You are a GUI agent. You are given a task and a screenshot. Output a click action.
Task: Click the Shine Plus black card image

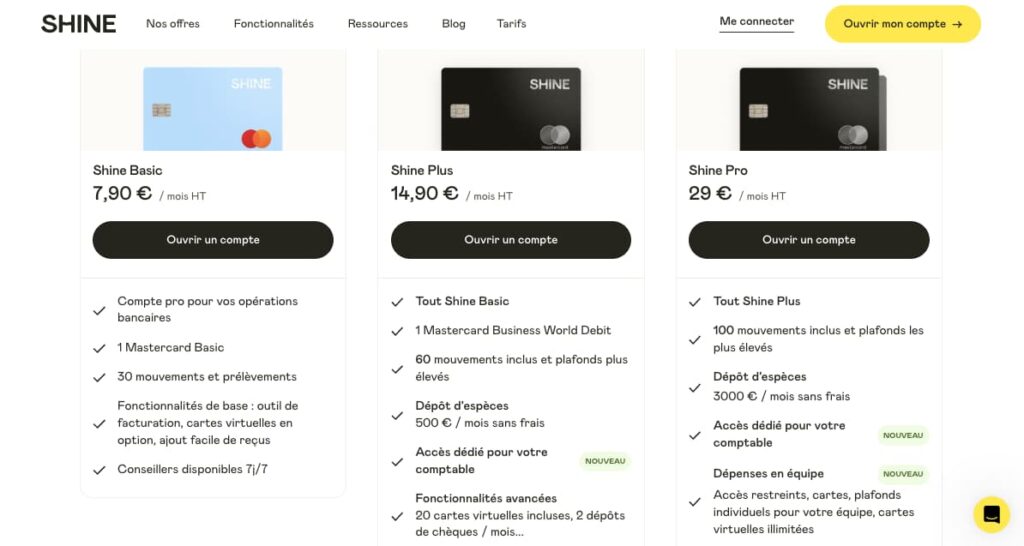click(511, 108)
